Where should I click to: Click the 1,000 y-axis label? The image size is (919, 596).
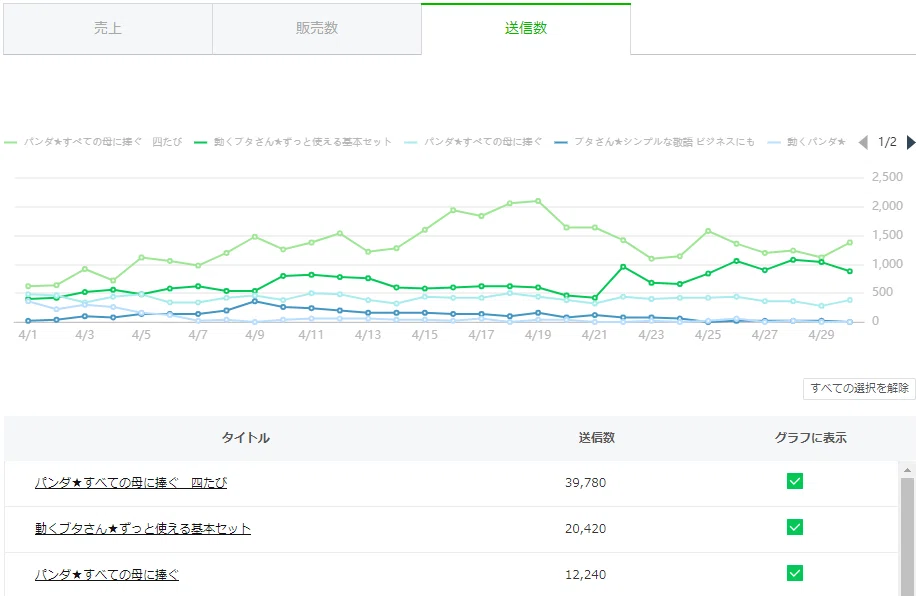[887, 264]
